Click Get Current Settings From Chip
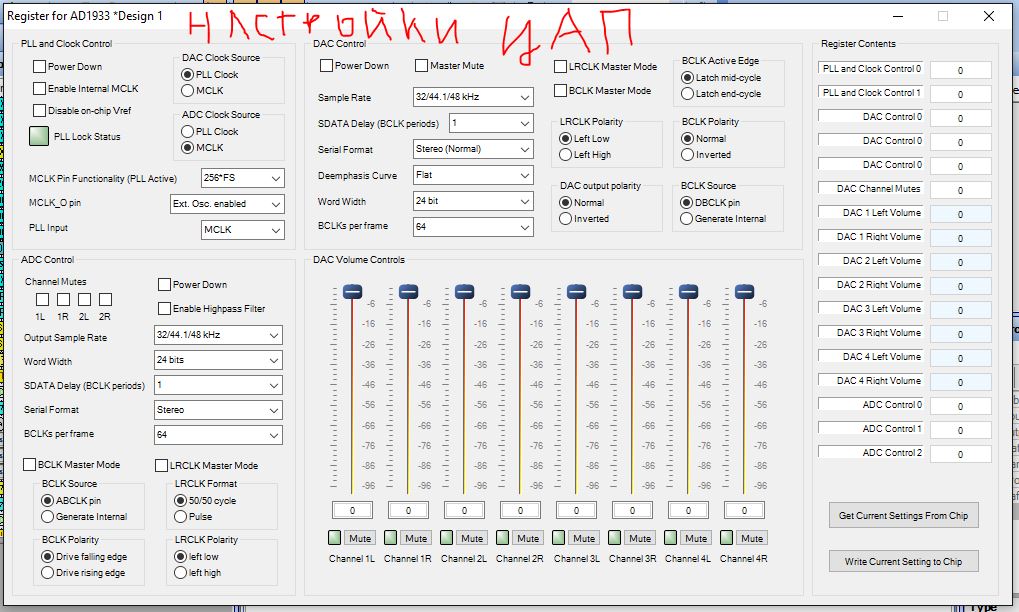The width and height of the screenshot is (1019, 612). pyautogui.click(x=903, y=516)
